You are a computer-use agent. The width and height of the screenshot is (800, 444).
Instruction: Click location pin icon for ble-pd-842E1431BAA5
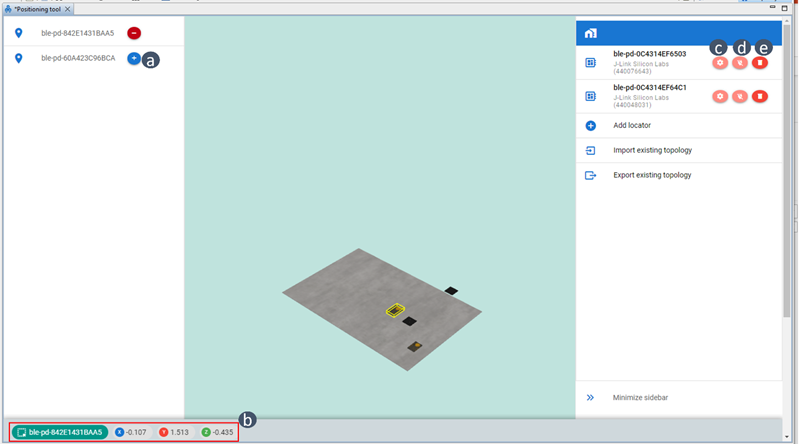[18, 33]
